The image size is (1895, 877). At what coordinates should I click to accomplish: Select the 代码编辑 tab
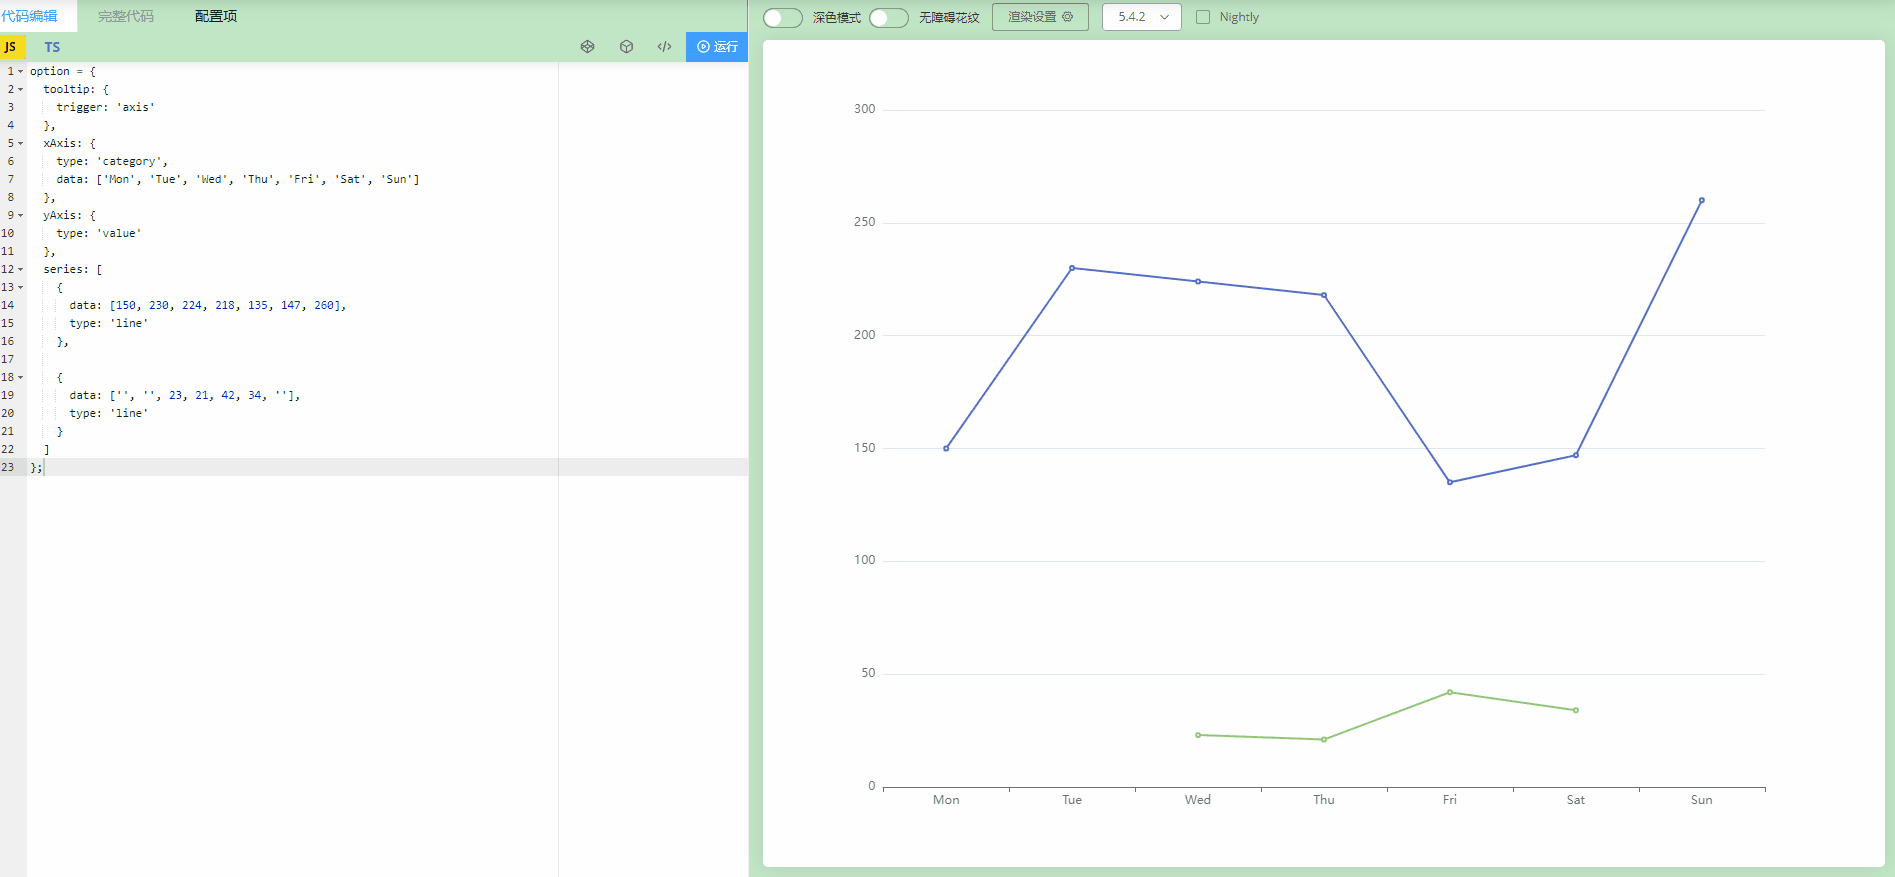point(30,16)
